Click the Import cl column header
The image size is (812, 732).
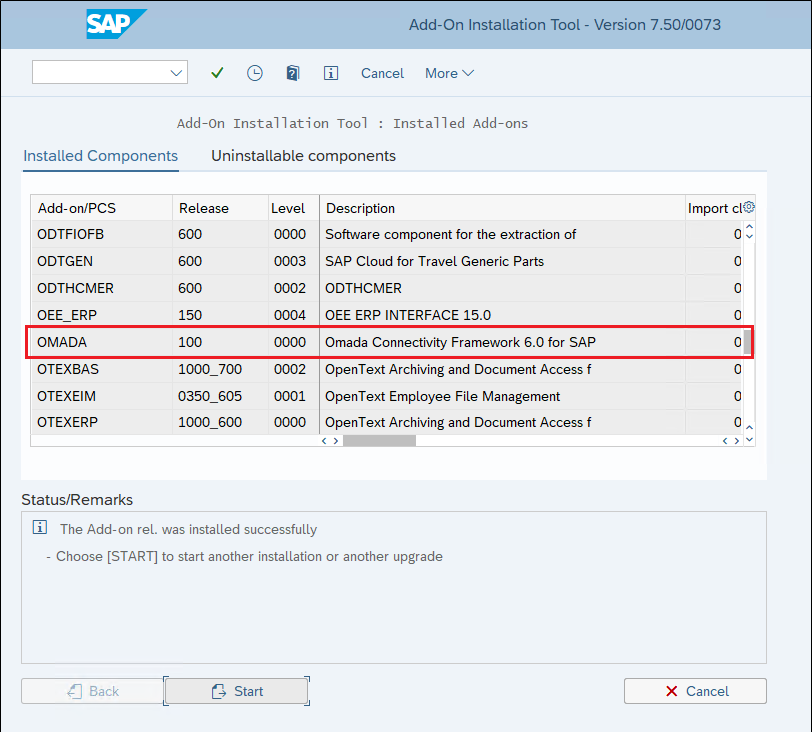click(714, 208)
